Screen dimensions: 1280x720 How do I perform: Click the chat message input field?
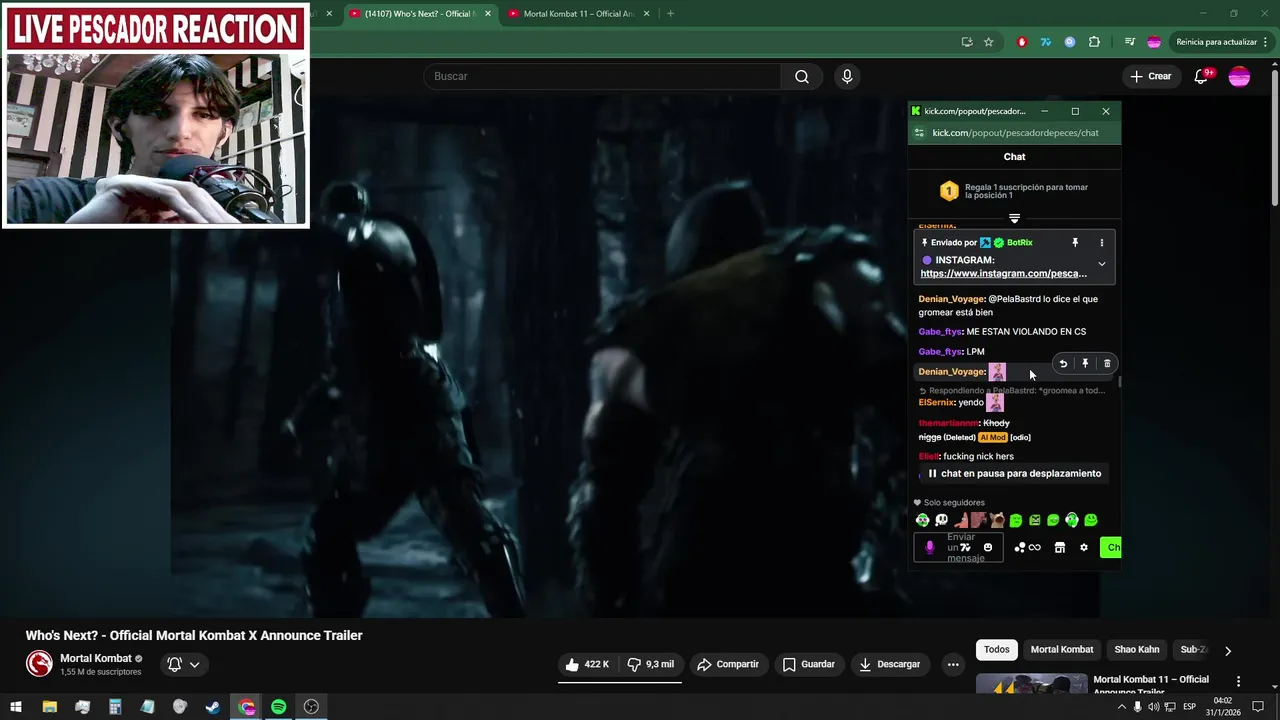pyautogui.click(x=958, y=547)
